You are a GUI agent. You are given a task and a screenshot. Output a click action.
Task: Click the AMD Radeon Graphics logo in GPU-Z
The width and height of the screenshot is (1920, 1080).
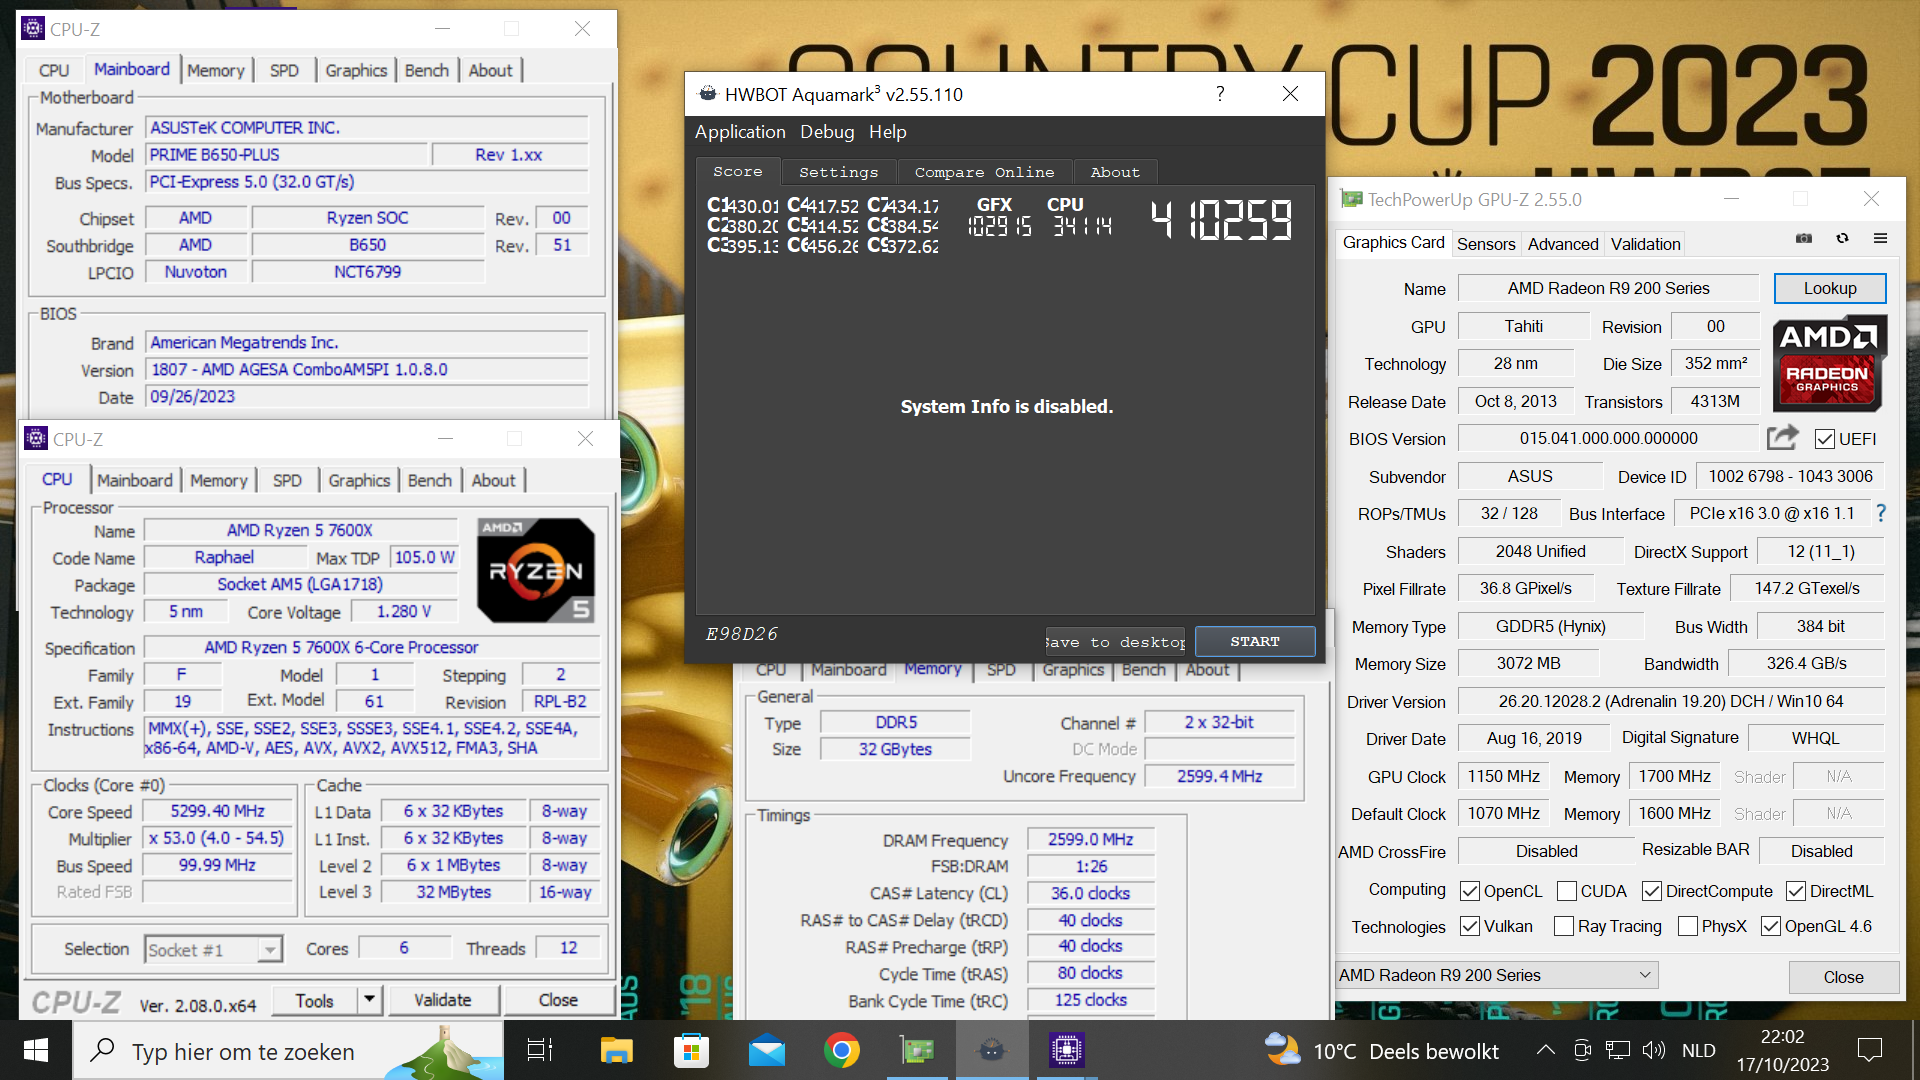pyautogui.click(x=1829, y=364)
